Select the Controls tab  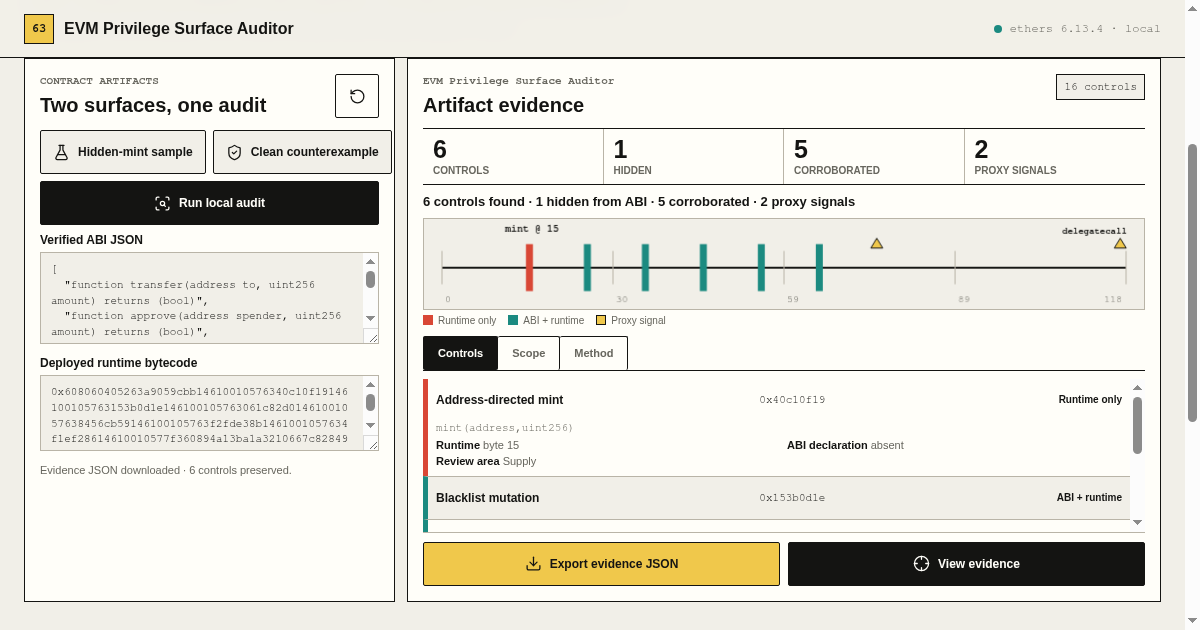click(x=460, y=353)
